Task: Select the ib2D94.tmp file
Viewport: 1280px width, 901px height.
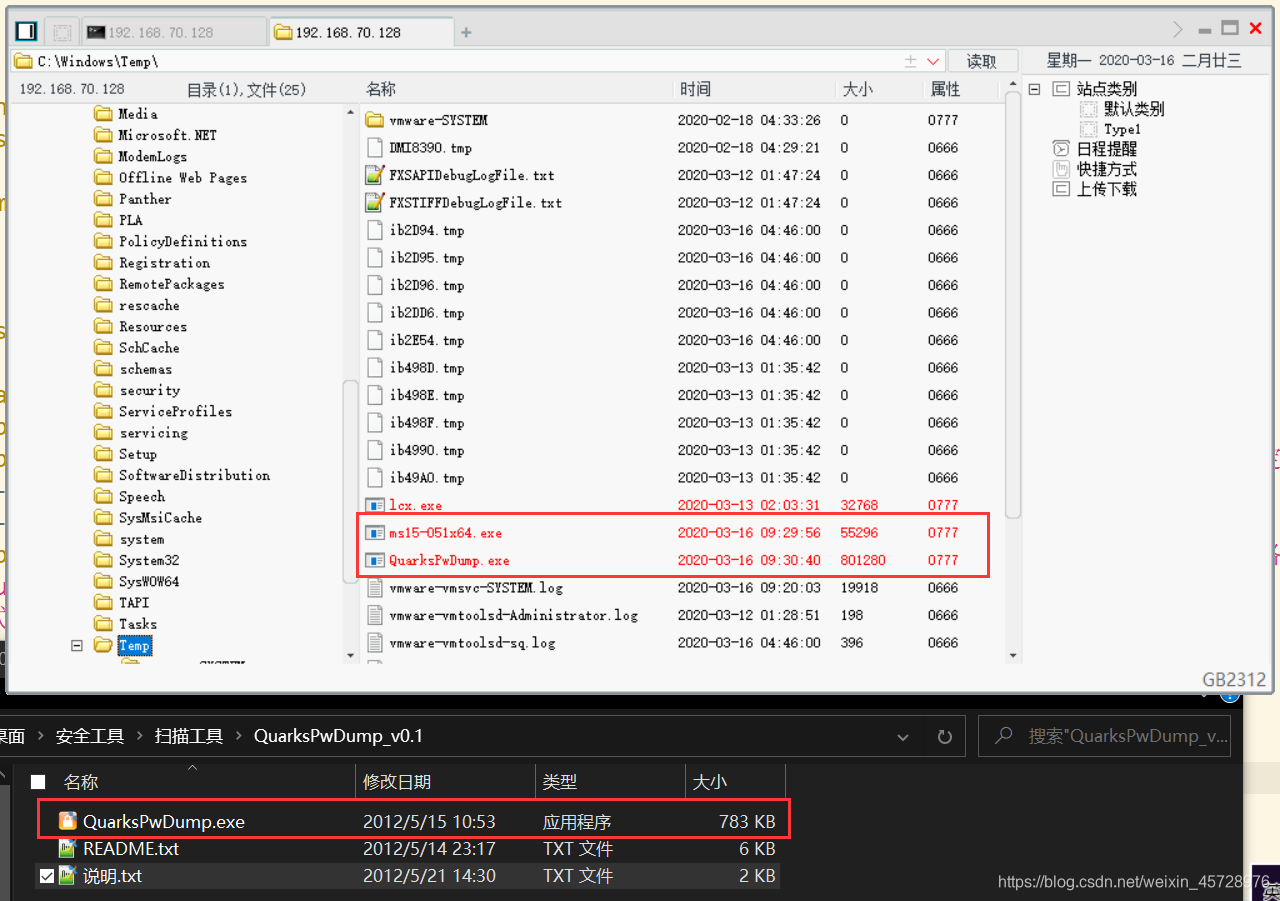Action: (x=426, y=230)
